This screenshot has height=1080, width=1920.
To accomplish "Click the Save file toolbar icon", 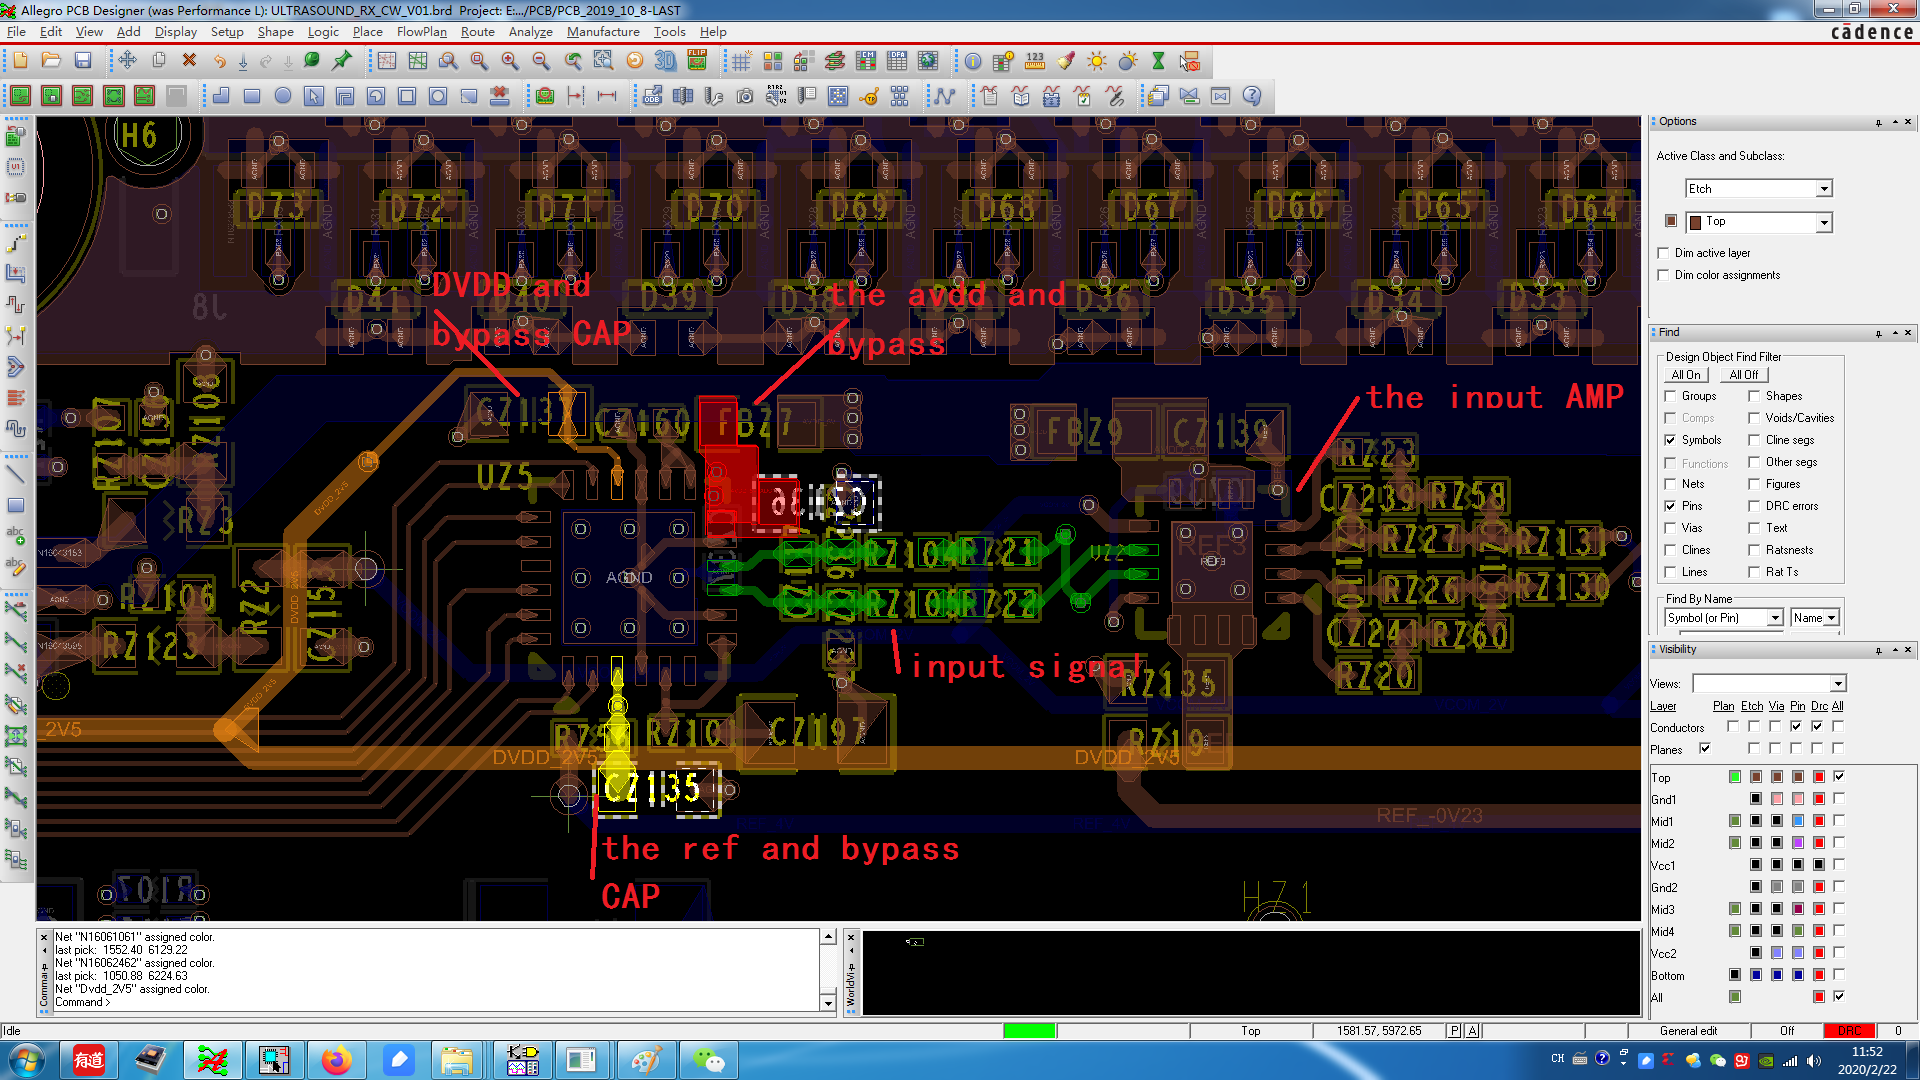I will (83, 61).
